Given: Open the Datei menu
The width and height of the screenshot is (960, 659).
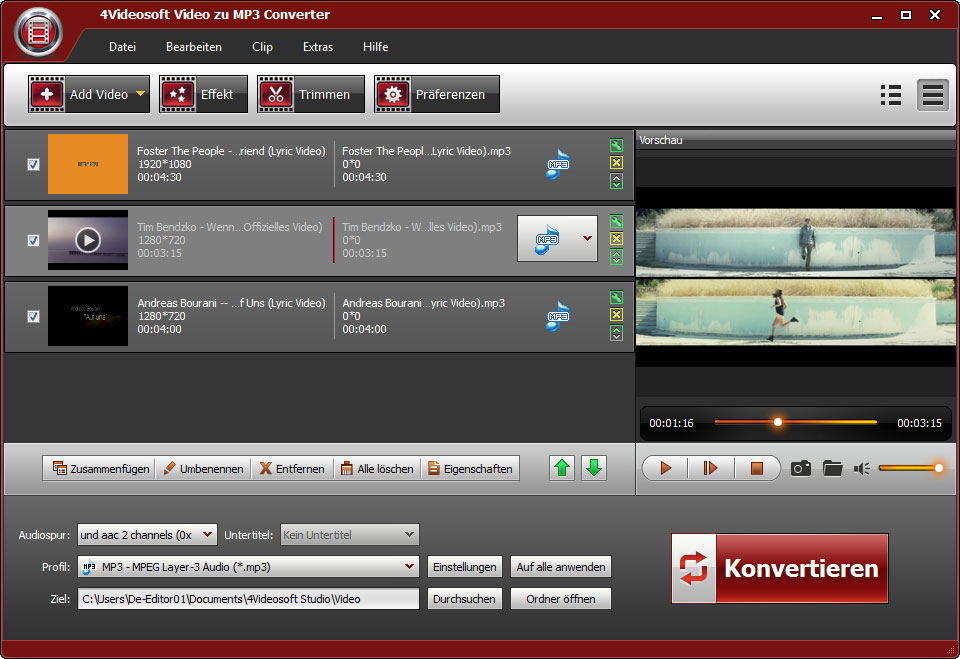Looking at the screenshot, I should click(122, 47).
